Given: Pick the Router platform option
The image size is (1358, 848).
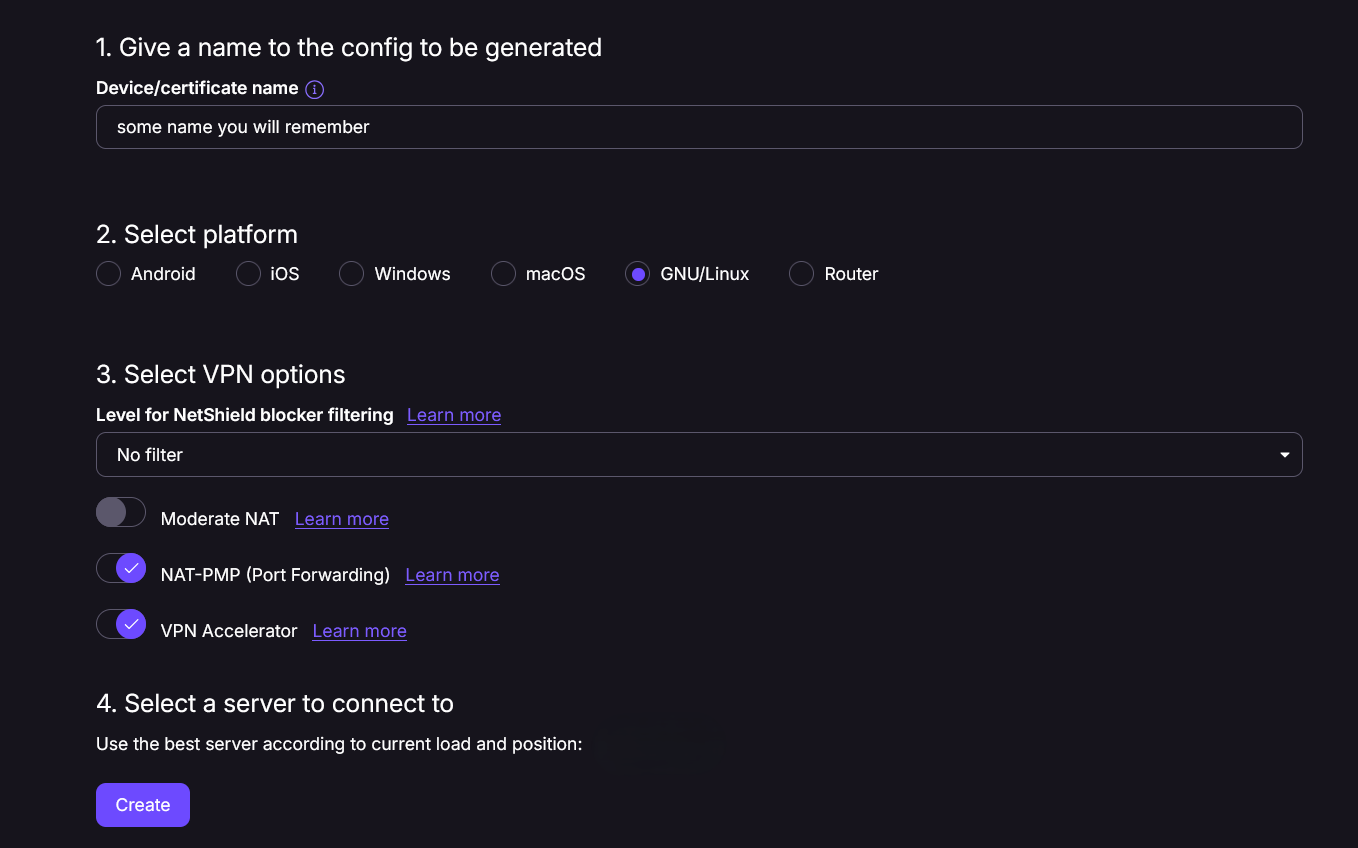Looking at the screenshot, I should tap(801, 274).
